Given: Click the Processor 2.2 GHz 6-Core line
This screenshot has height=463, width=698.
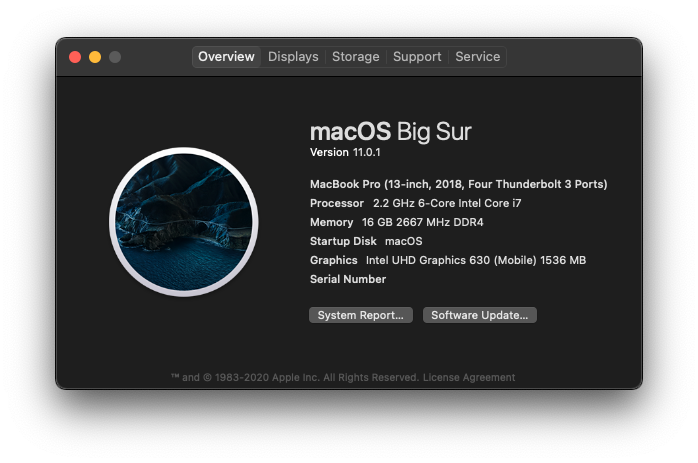Looking at the screenshot, I should pyautogui.click(x=415, y=203).
